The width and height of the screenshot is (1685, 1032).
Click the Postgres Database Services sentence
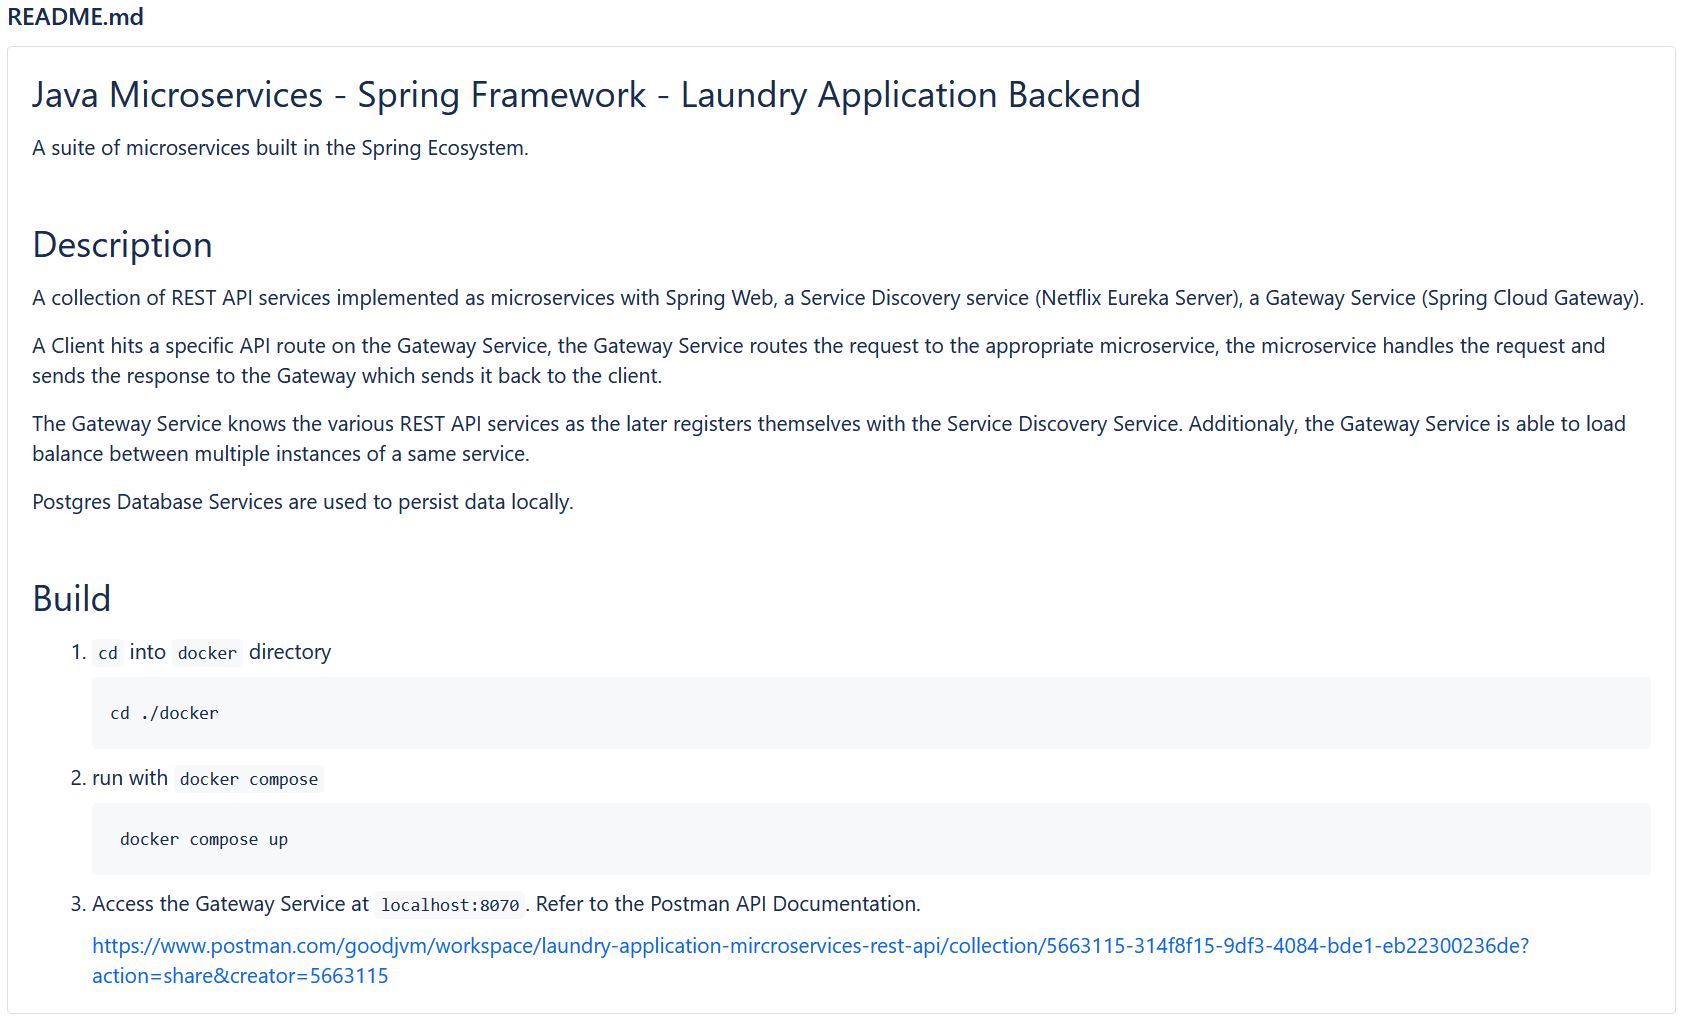(x=302, y=502)
